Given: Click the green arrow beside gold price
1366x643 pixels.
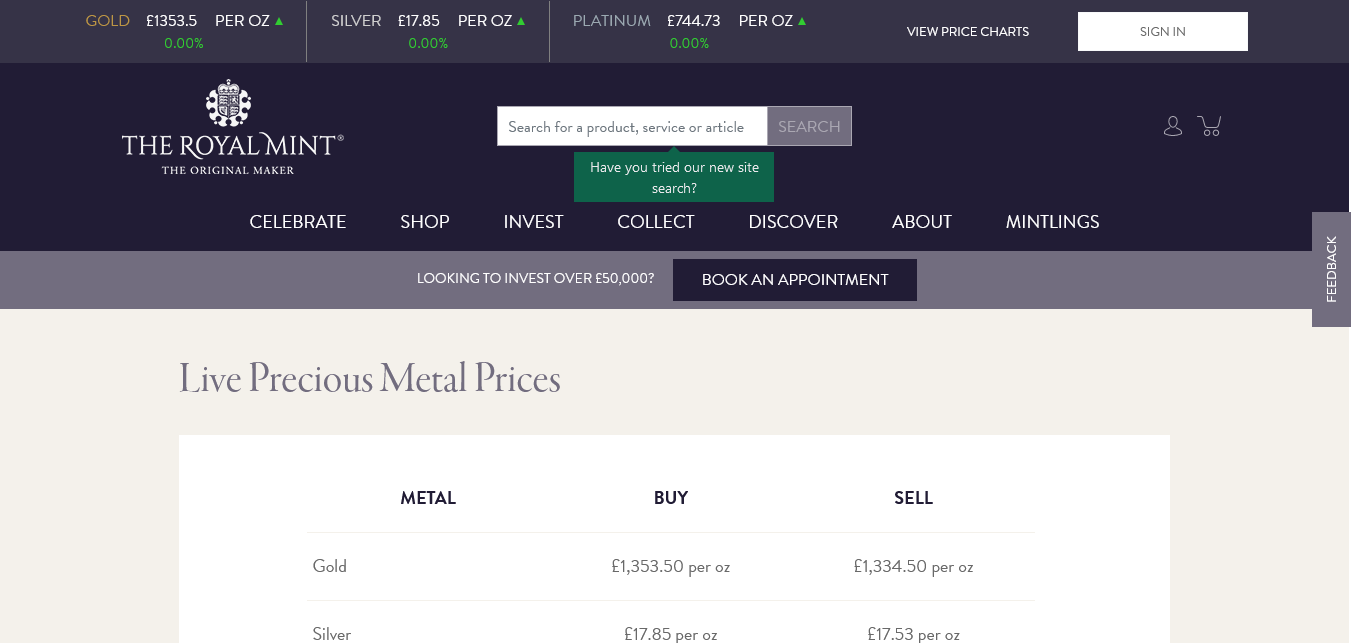Looking at the screenshot, I should coord(279,21).
